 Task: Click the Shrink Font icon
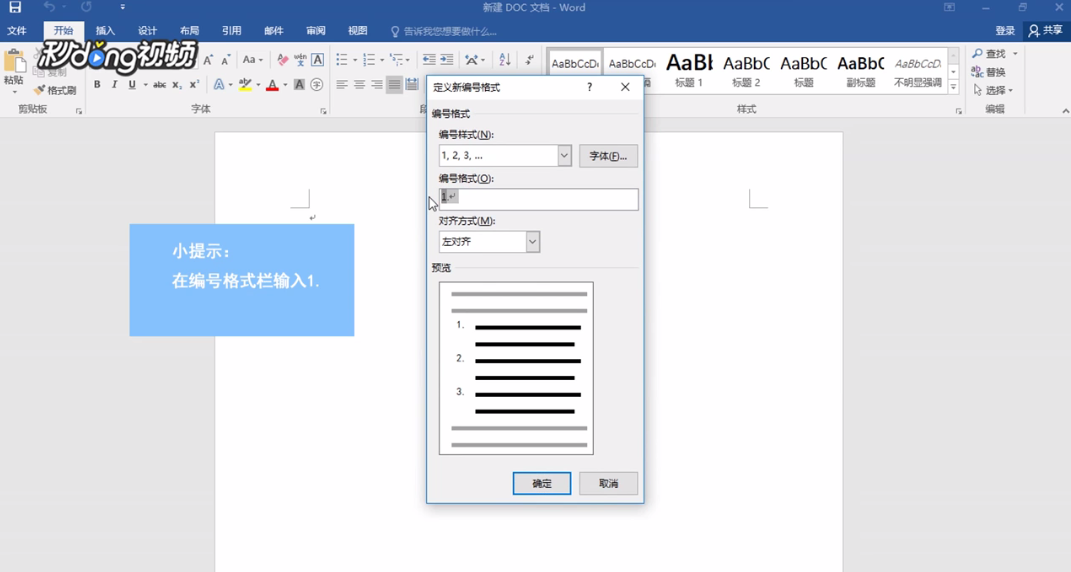(225, 60)
